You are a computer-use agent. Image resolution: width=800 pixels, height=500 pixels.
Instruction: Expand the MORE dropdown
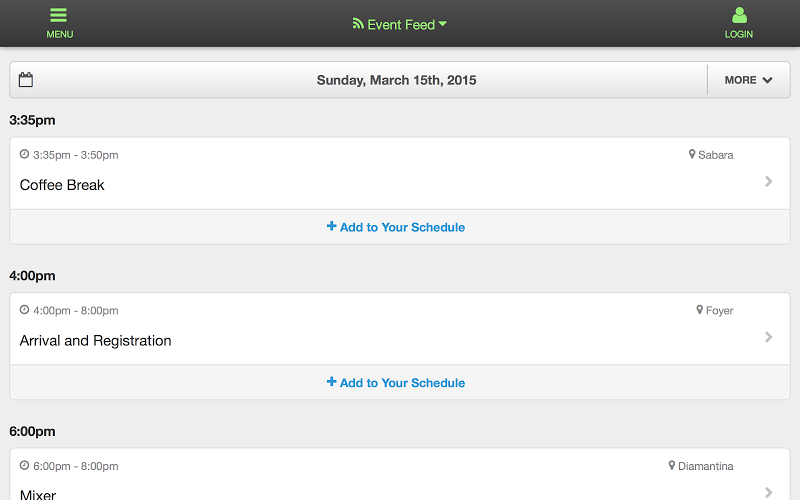point(748,80)
